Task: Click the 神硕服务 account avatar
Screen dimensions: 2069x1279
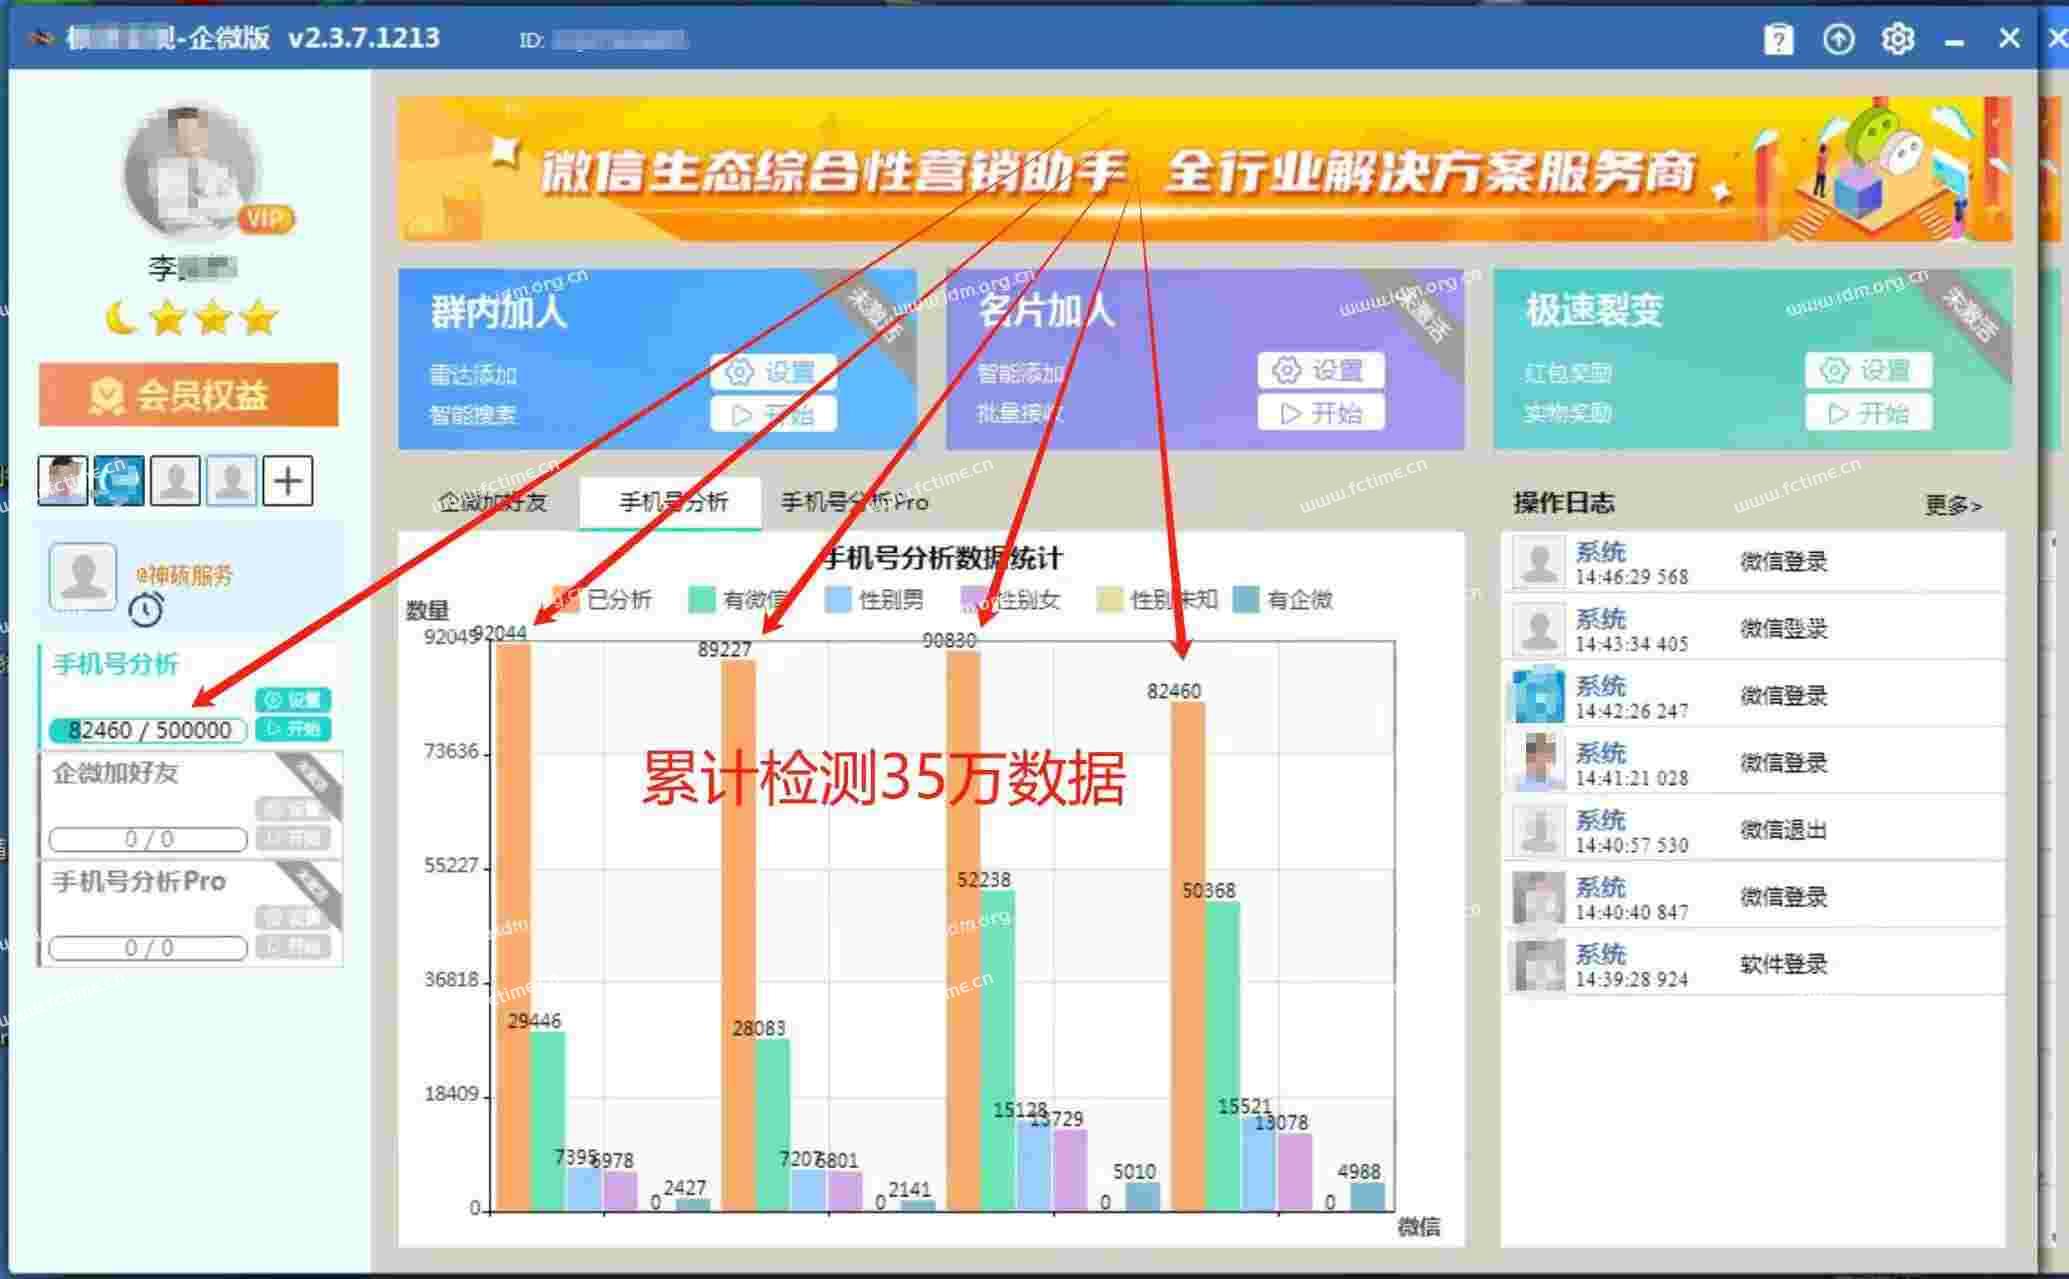Action: [83, 576]
